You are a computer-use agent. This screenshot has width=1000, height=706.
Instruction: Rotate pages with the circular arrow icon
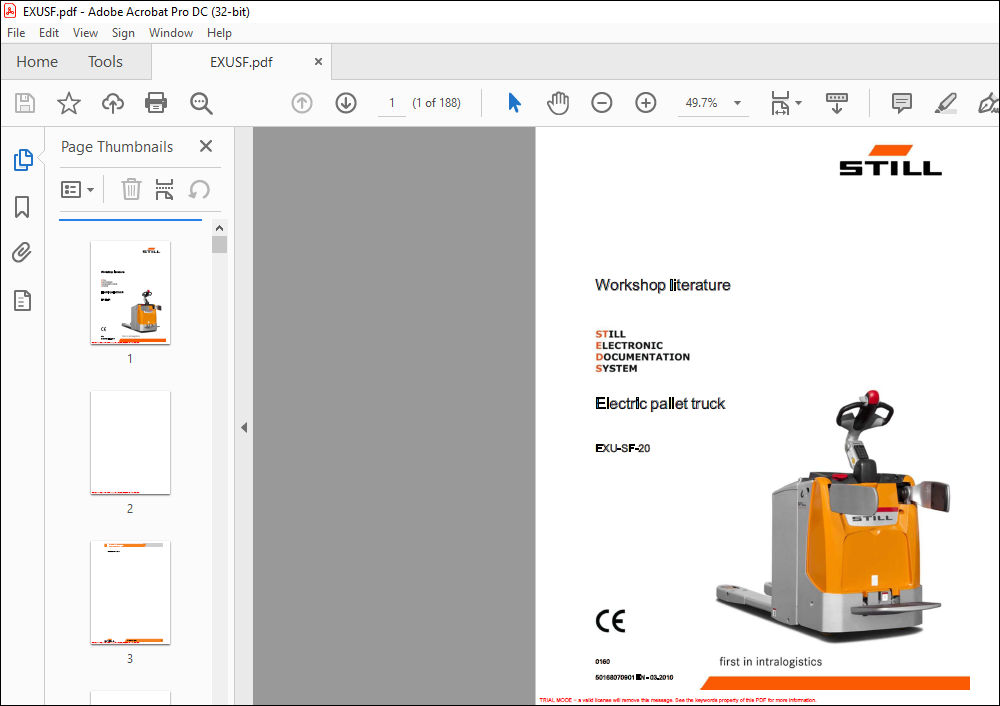[199, 189]
